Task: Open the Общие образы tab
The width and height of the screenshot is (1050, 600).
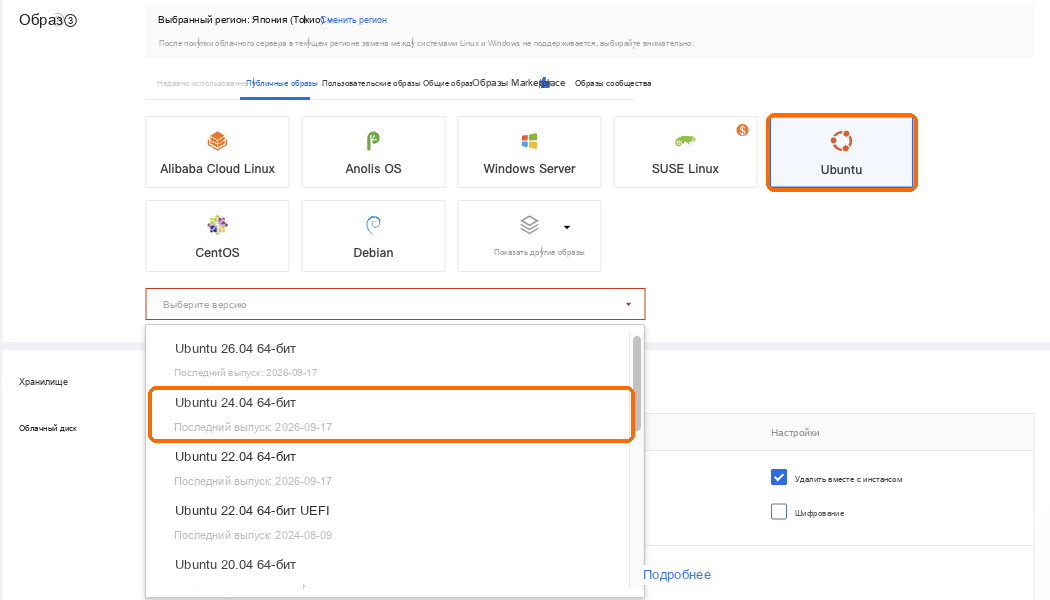Action: pos(447,84)
